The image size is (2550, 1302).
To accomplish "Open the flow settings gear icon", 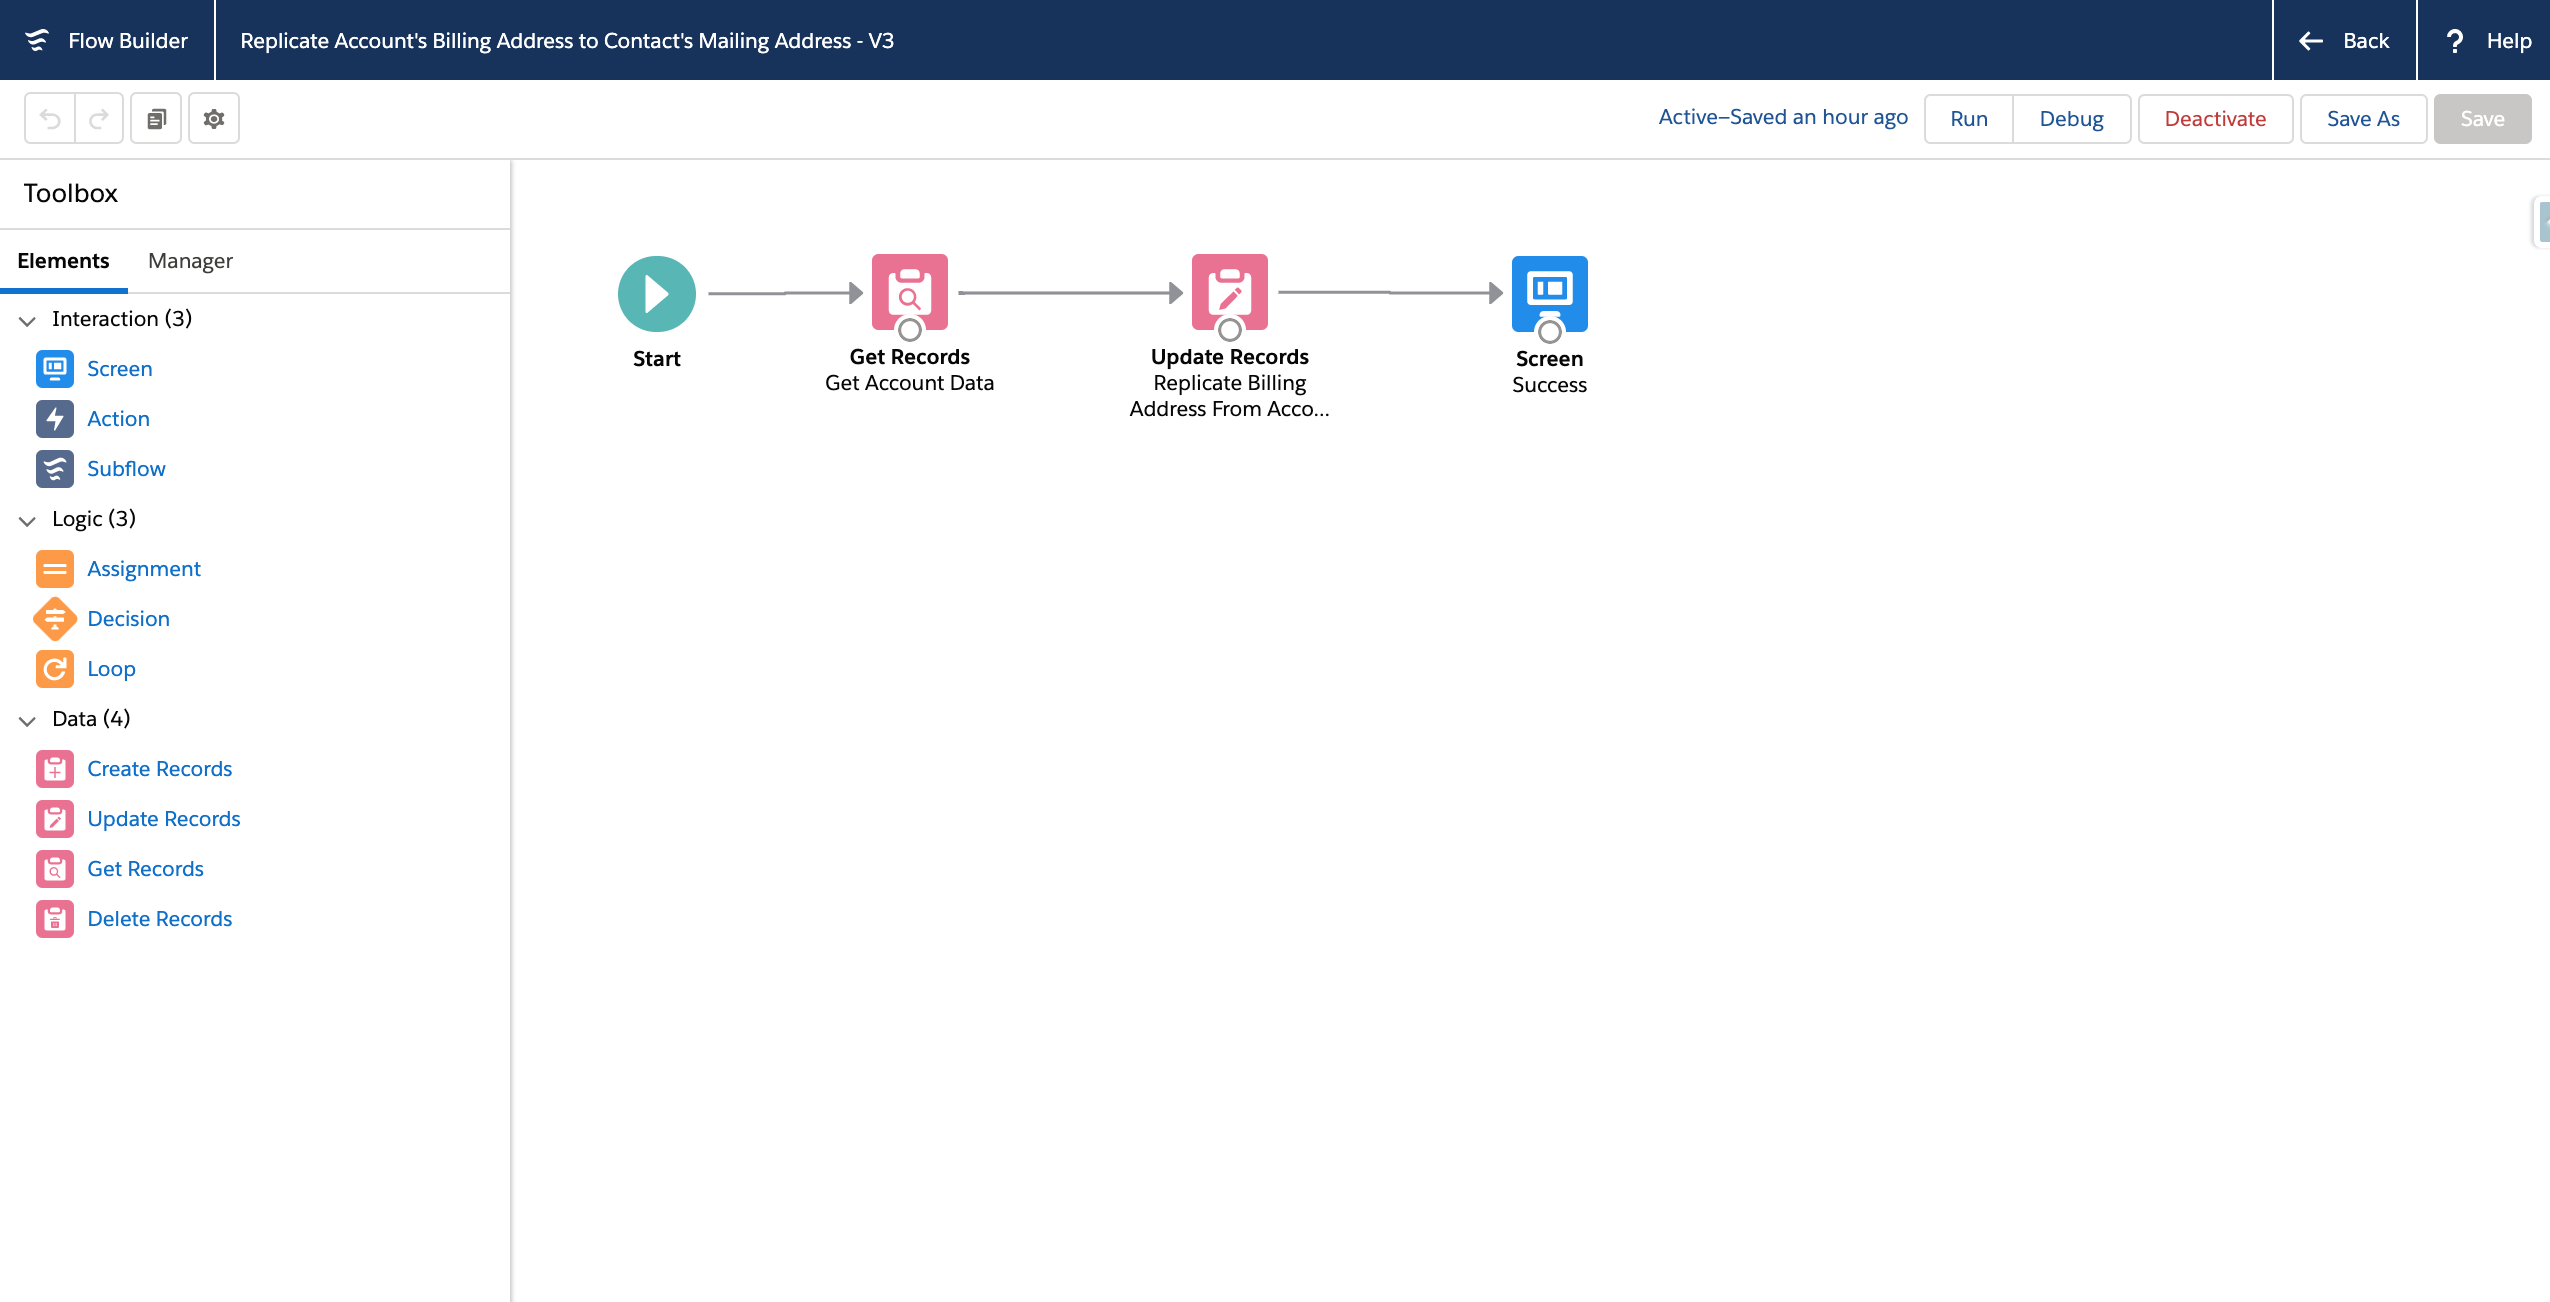I will [x=214, y=117].
